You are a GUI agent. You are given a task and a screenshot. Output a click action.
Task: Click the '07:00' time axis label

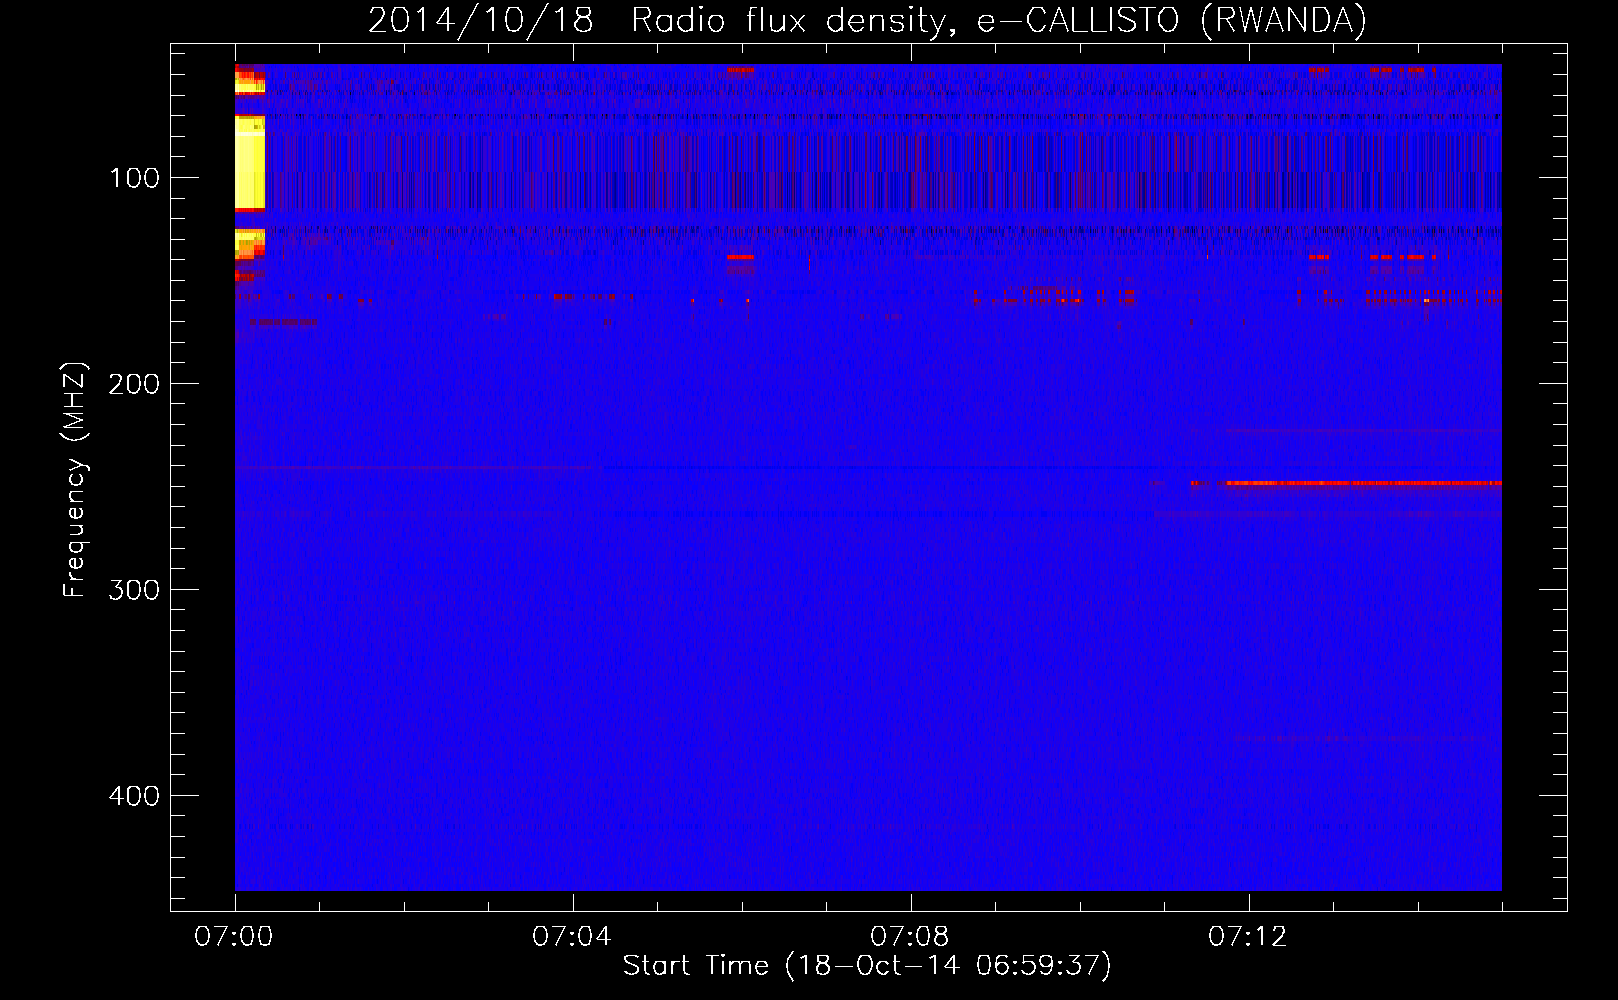[x=233, y=937]
